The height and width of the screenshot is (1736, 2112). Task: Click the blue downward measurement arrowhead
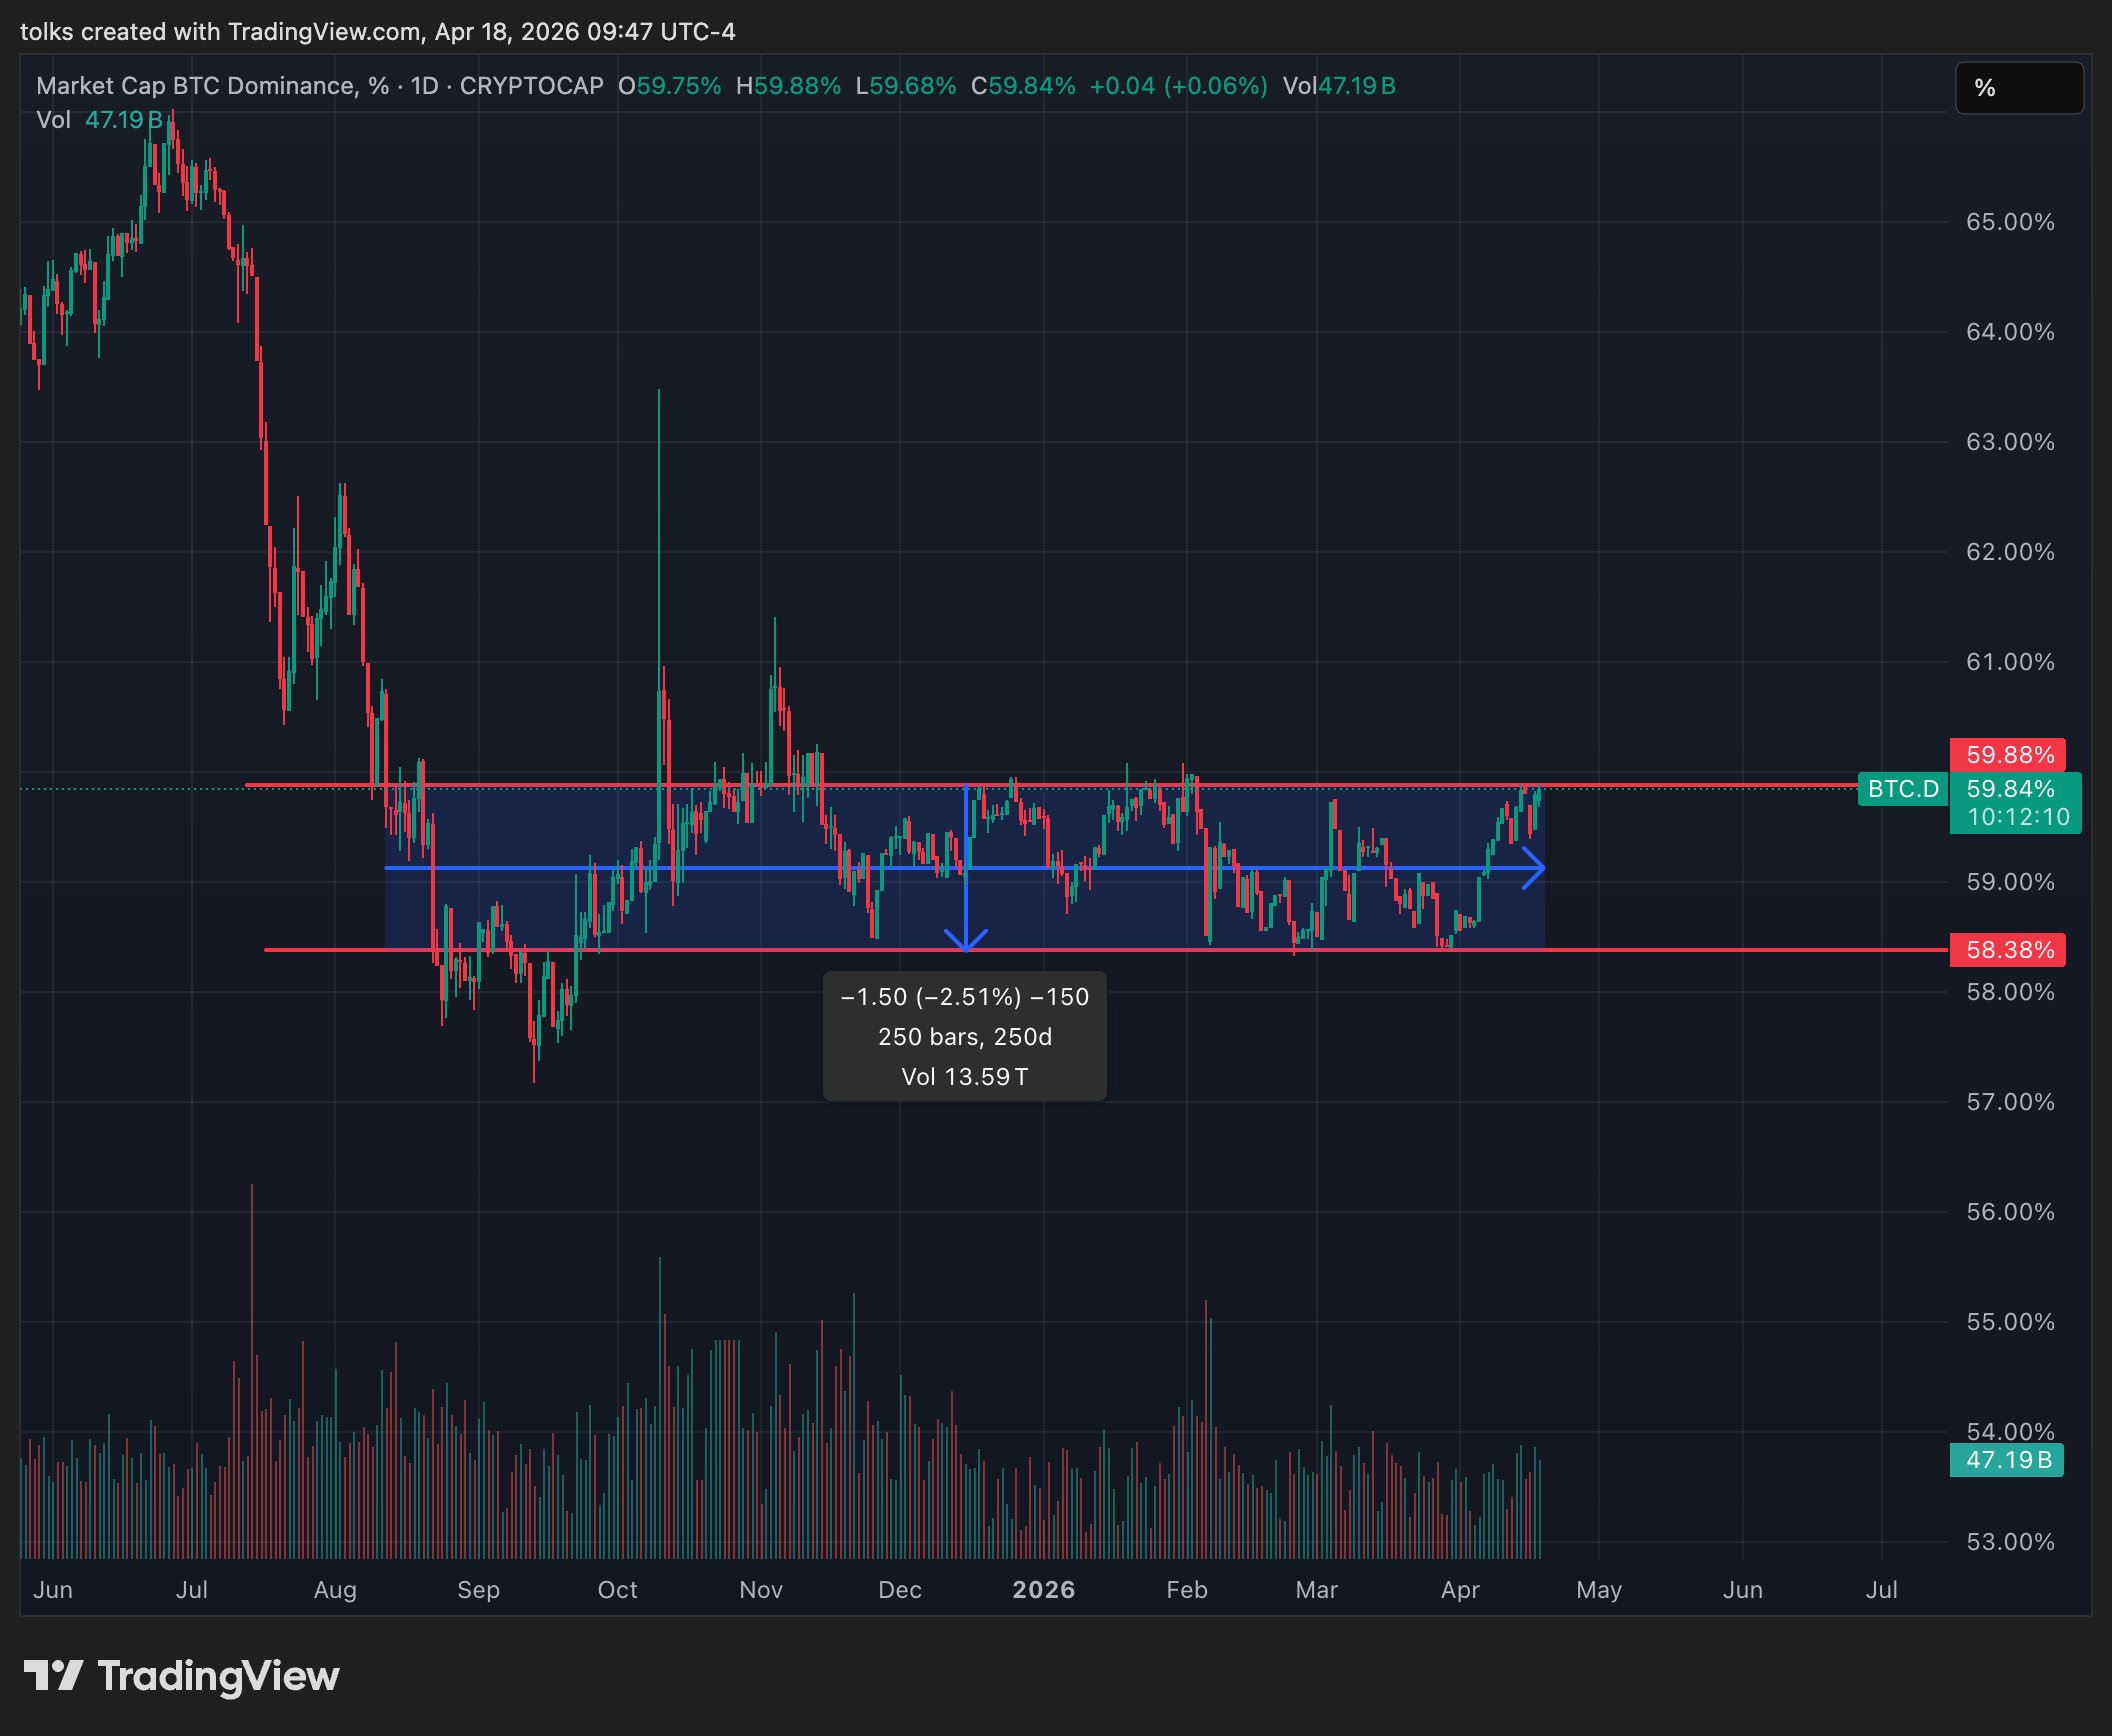(966, 941)
